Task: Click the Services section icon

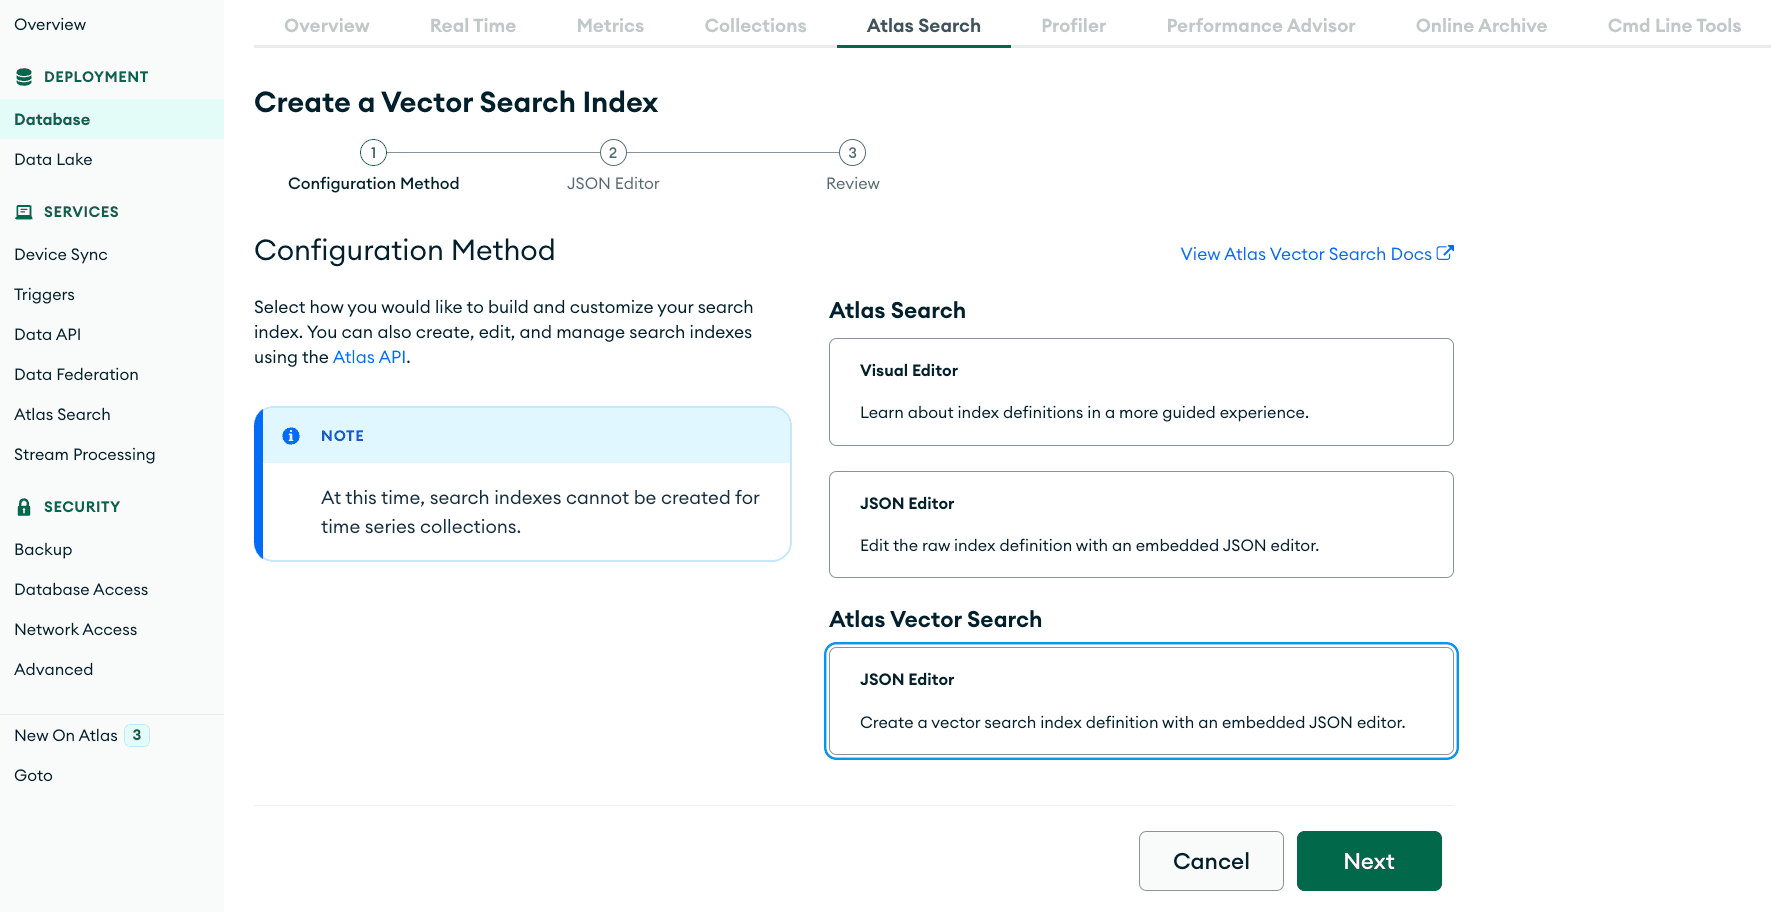Action: point(24,212)
